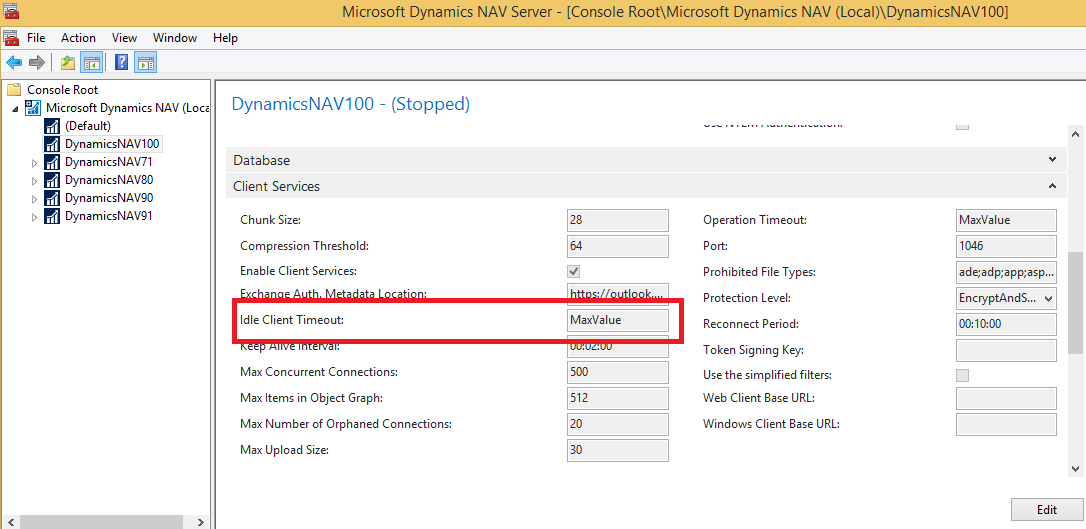Click the Port field showing 1046
Screen dimensions: 1086x529
pos(1006,246)
